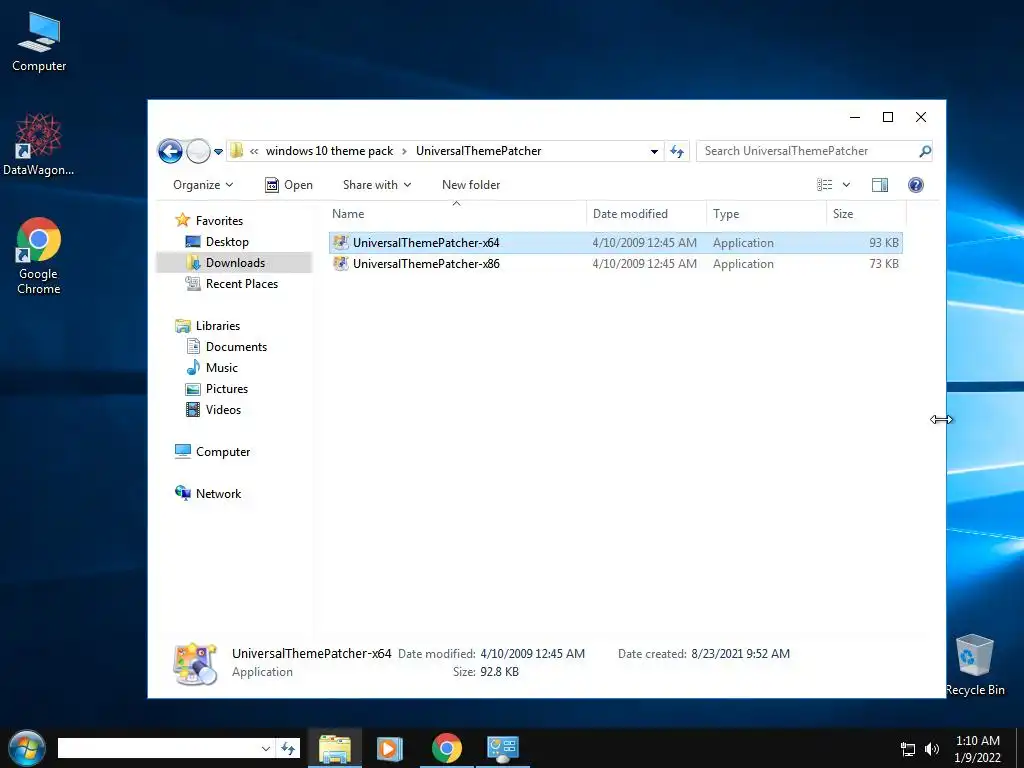Click the network tray icon
The width and height of the screenshot is (1024, 768).
click(x=908, y=749)
